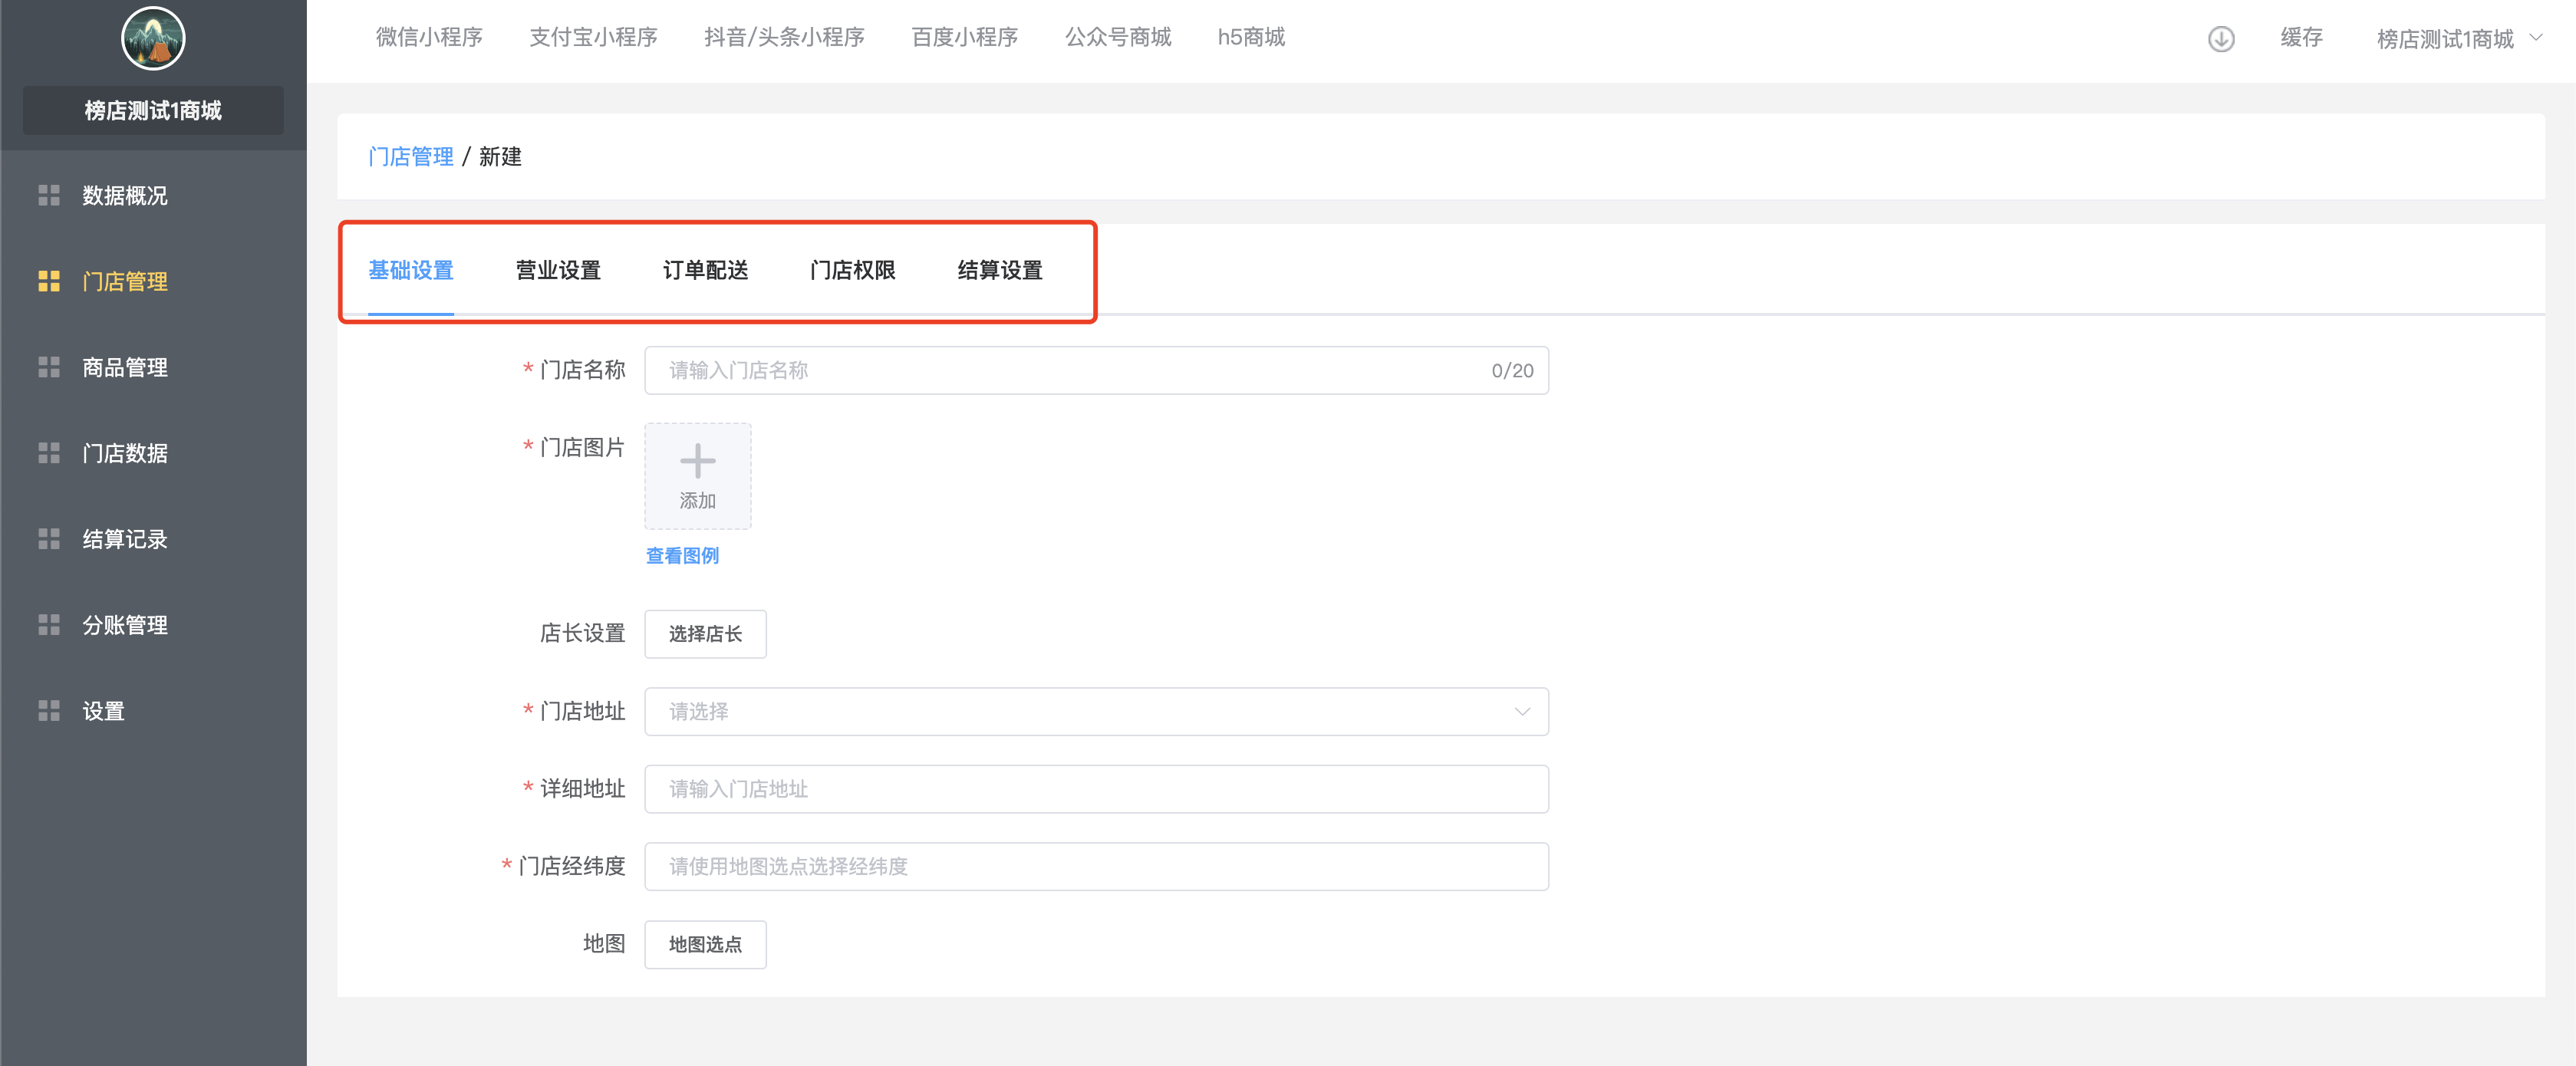The height and width of the screenshot is (1066, 2576).
Task: Switch to 门店权限 tab
Action: tap(852, 270)
